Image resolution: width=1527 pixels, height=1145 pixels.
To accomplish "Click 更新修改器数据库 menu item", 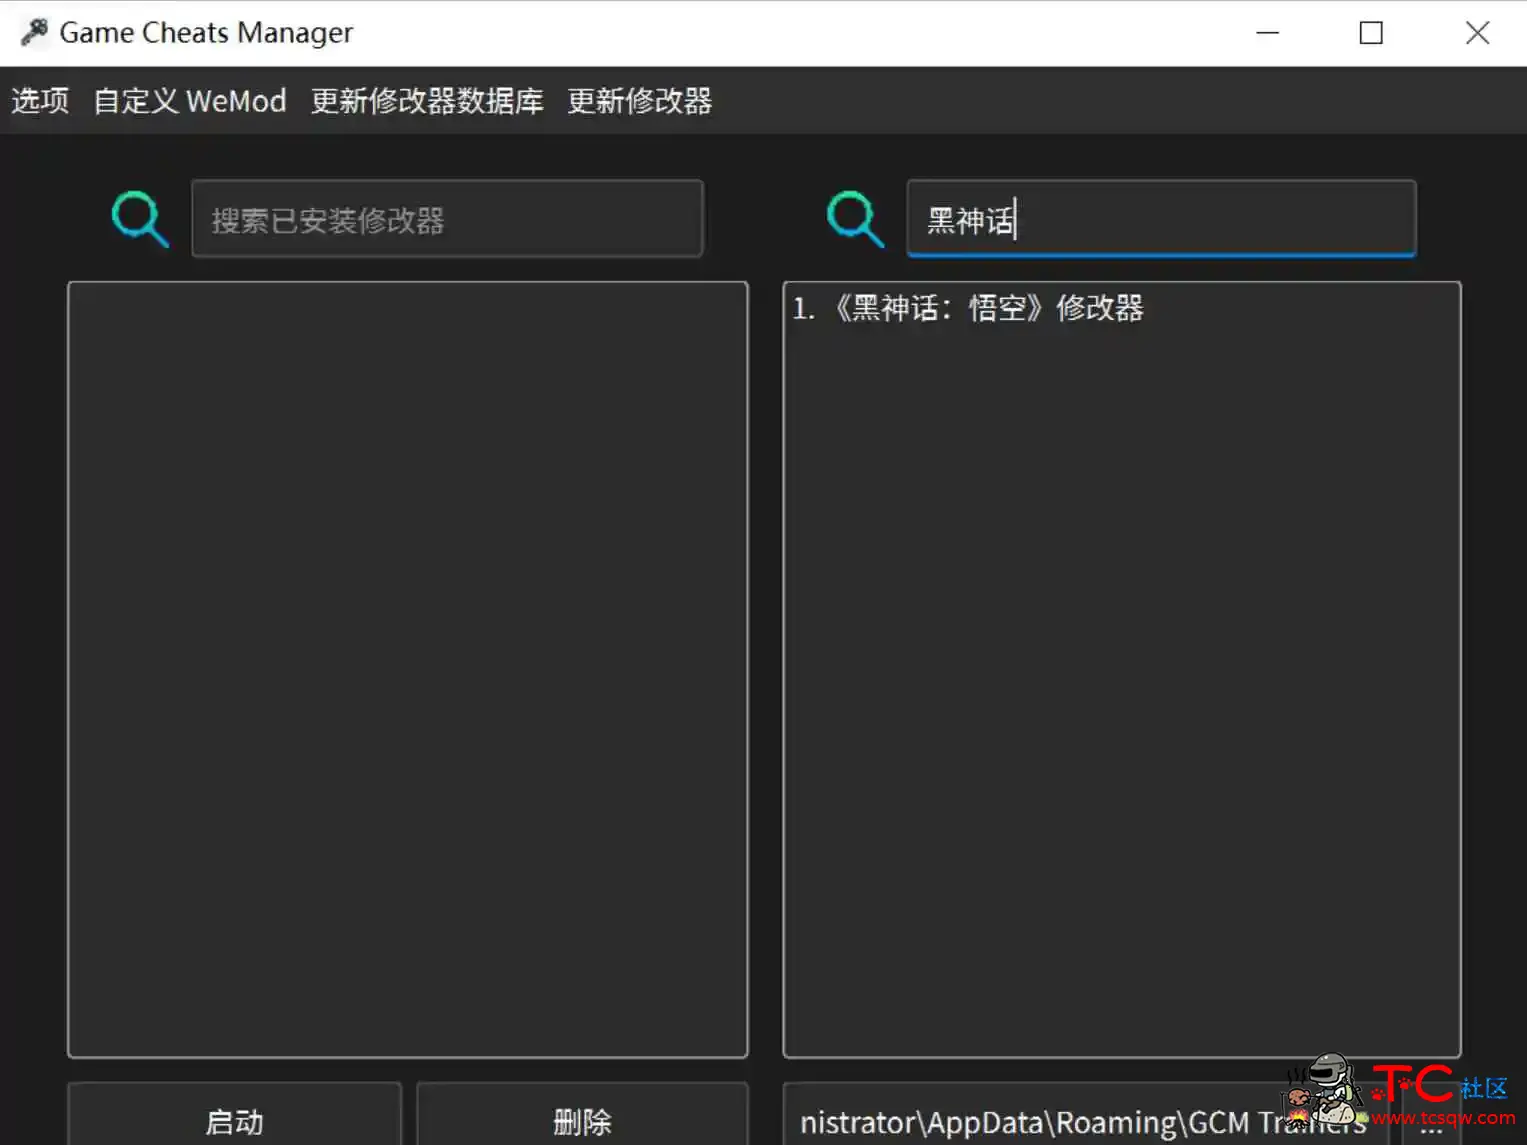I will (x=427, y=101).
